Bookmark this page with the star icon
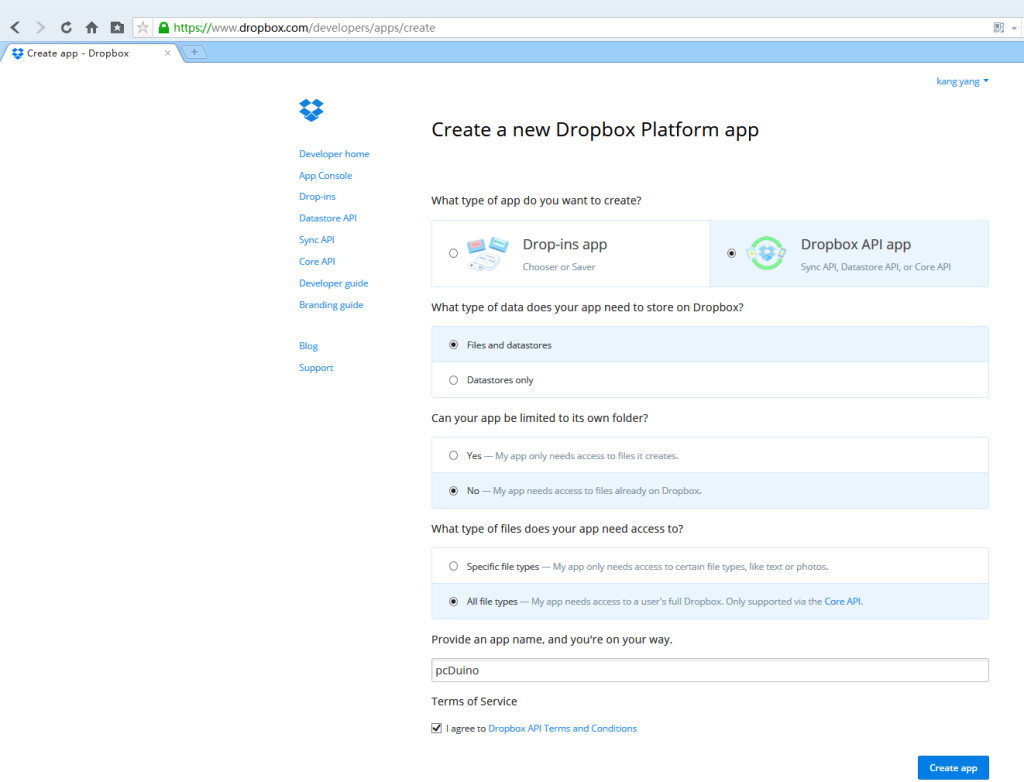This screenshot has width=1024, height=782. click(142, 27)
